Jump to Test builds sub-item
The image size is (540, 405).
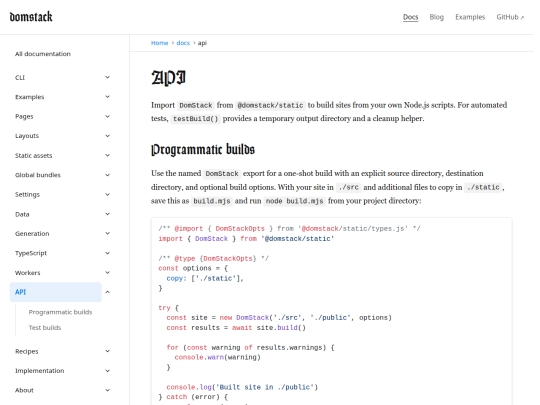coord(45,328)
